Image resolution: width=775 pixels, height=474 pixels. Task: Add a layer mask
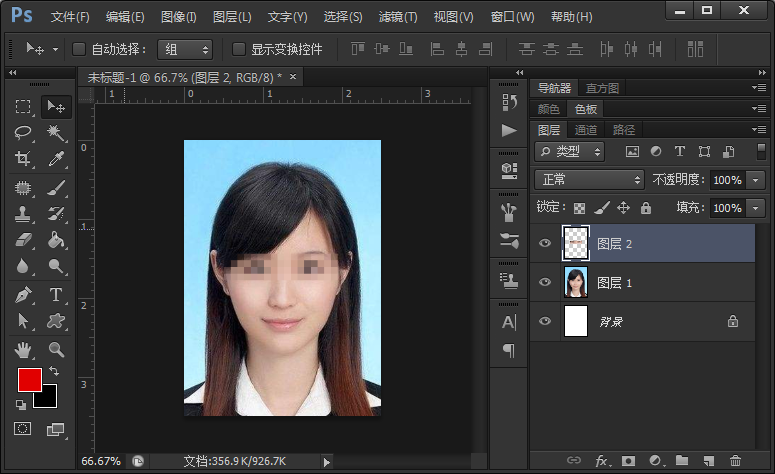click(628, 461)
